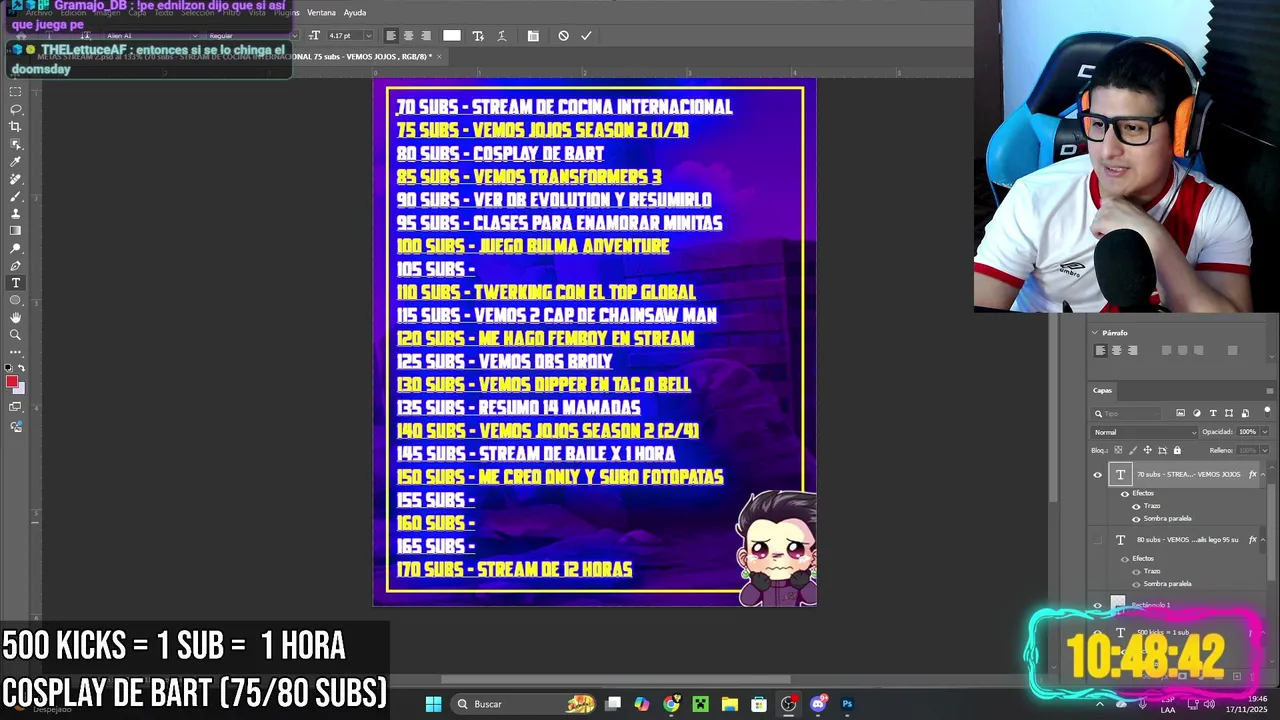Select the Crop tool

click(15, 127)
